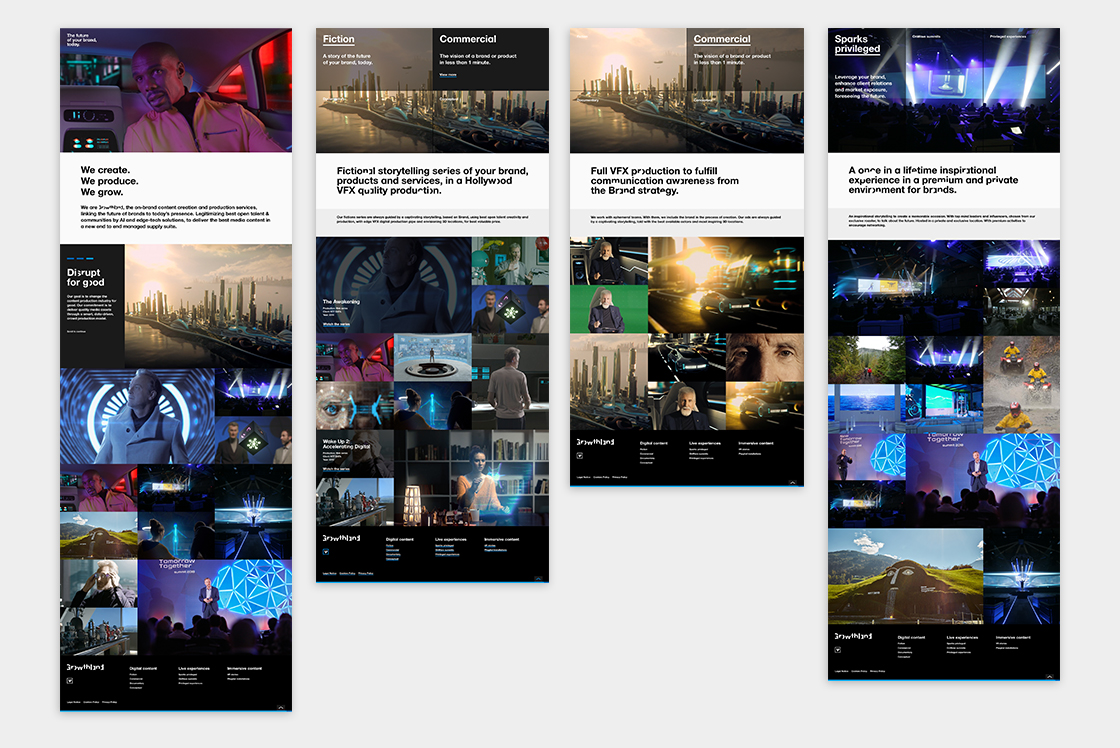The height and width of the screenshot is (748, 1120).
Task: Click the social icon in the leftmost mockup footer
Action: (x=70, y=682)
